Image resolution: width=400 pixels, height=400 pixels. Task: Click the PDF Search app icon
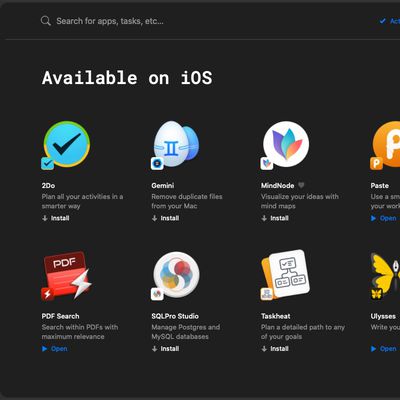(67, 275)
